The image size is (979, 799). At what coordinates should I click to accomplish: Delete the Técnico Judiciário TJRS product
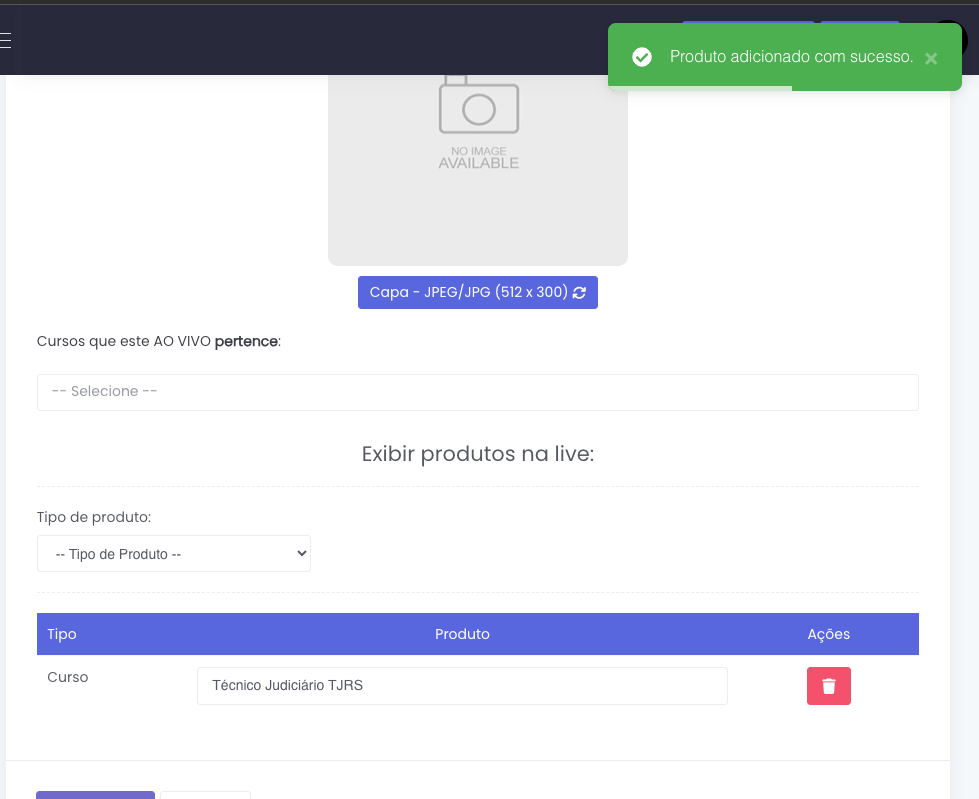828,686
